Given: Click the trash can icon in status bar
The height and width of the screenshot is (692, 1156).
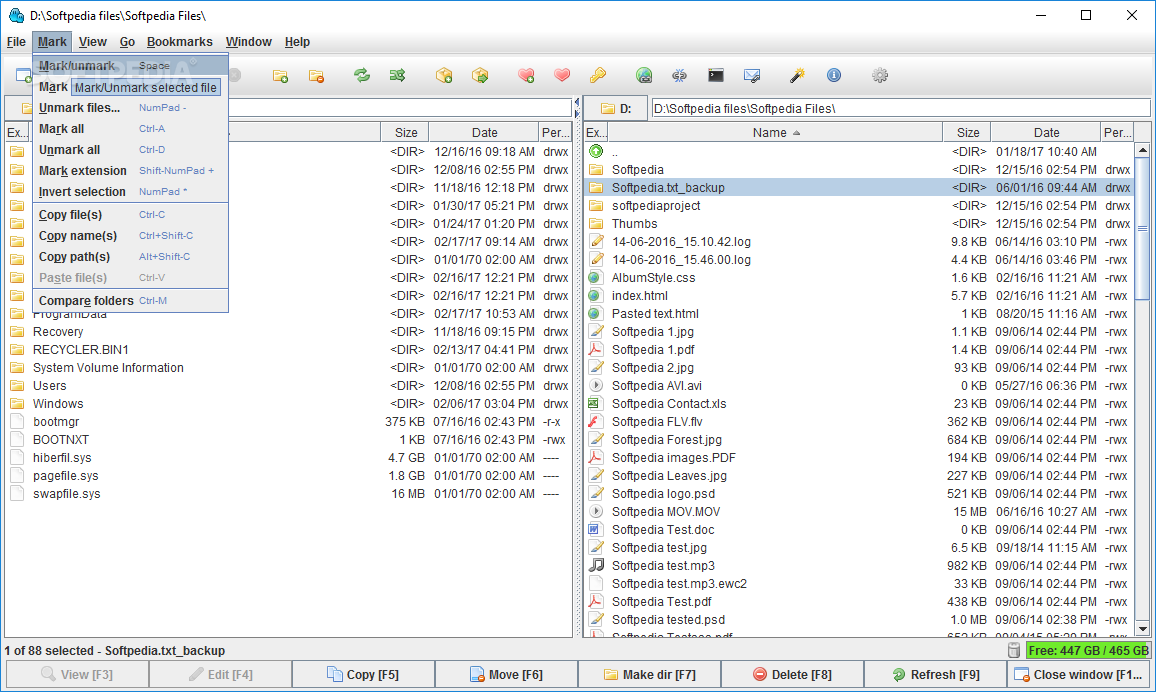Looking at the screenshot, I should (x=1014, y=650).
